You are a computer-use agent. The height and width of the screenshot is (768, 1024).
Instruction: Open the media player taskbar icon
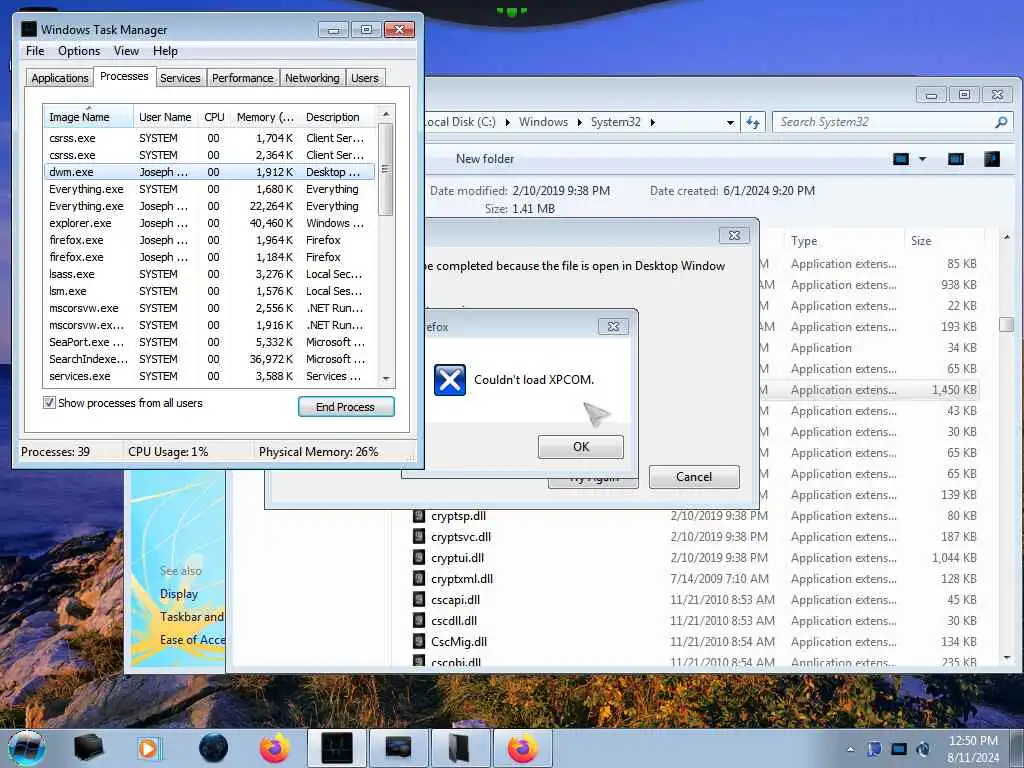click(x=149, y=748)
